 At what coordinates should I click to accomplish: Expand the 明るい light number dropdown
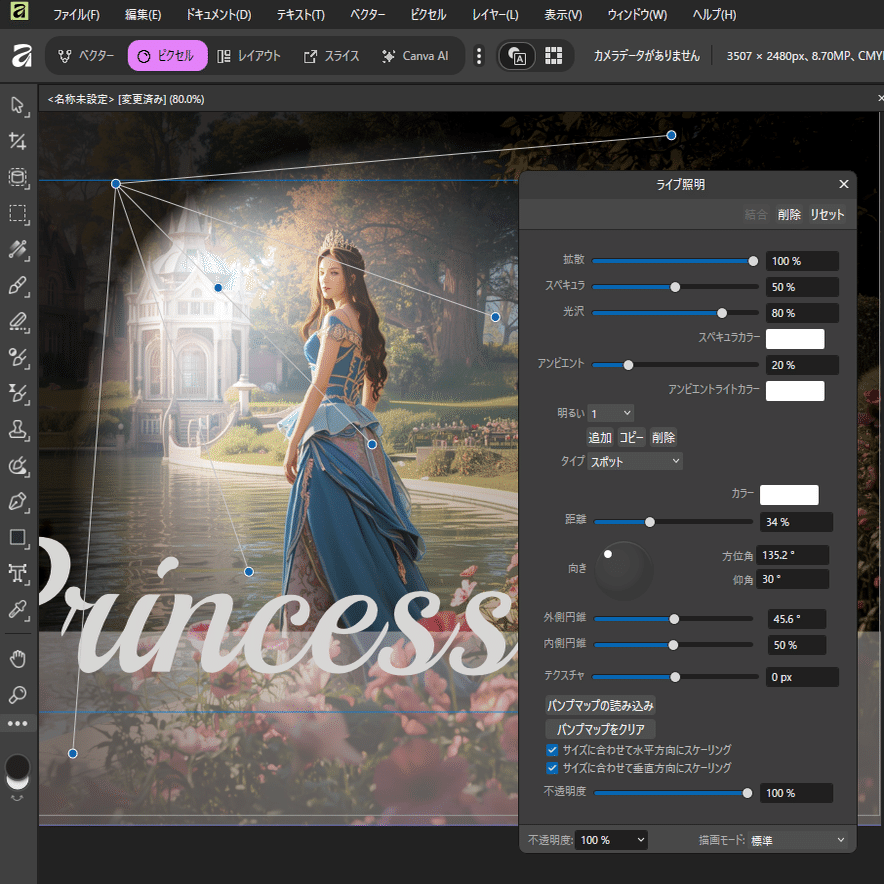[611, 413]
